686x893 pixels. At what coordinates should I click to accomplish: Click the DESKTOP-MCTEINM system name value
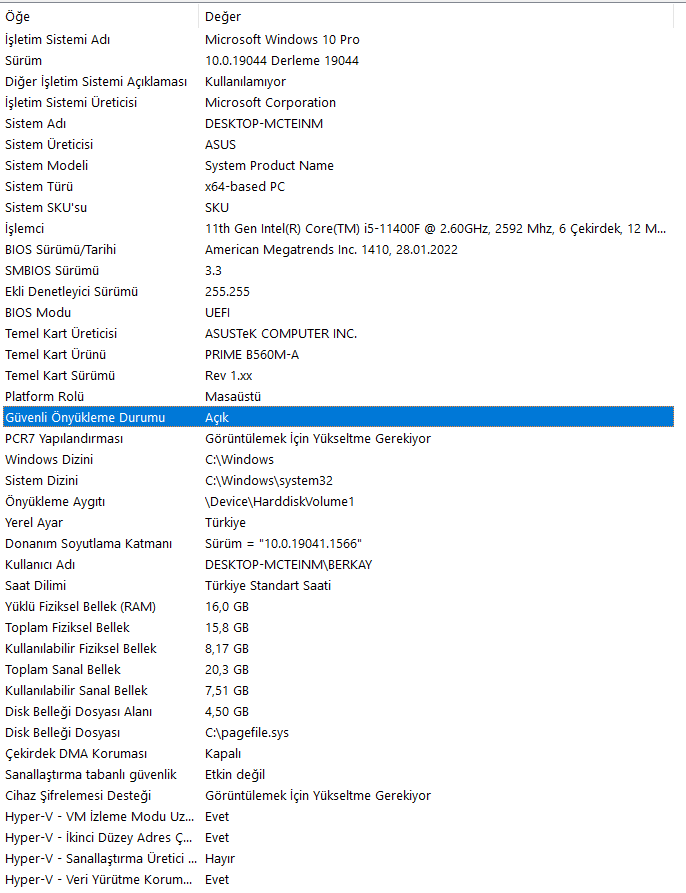point(264,124)
